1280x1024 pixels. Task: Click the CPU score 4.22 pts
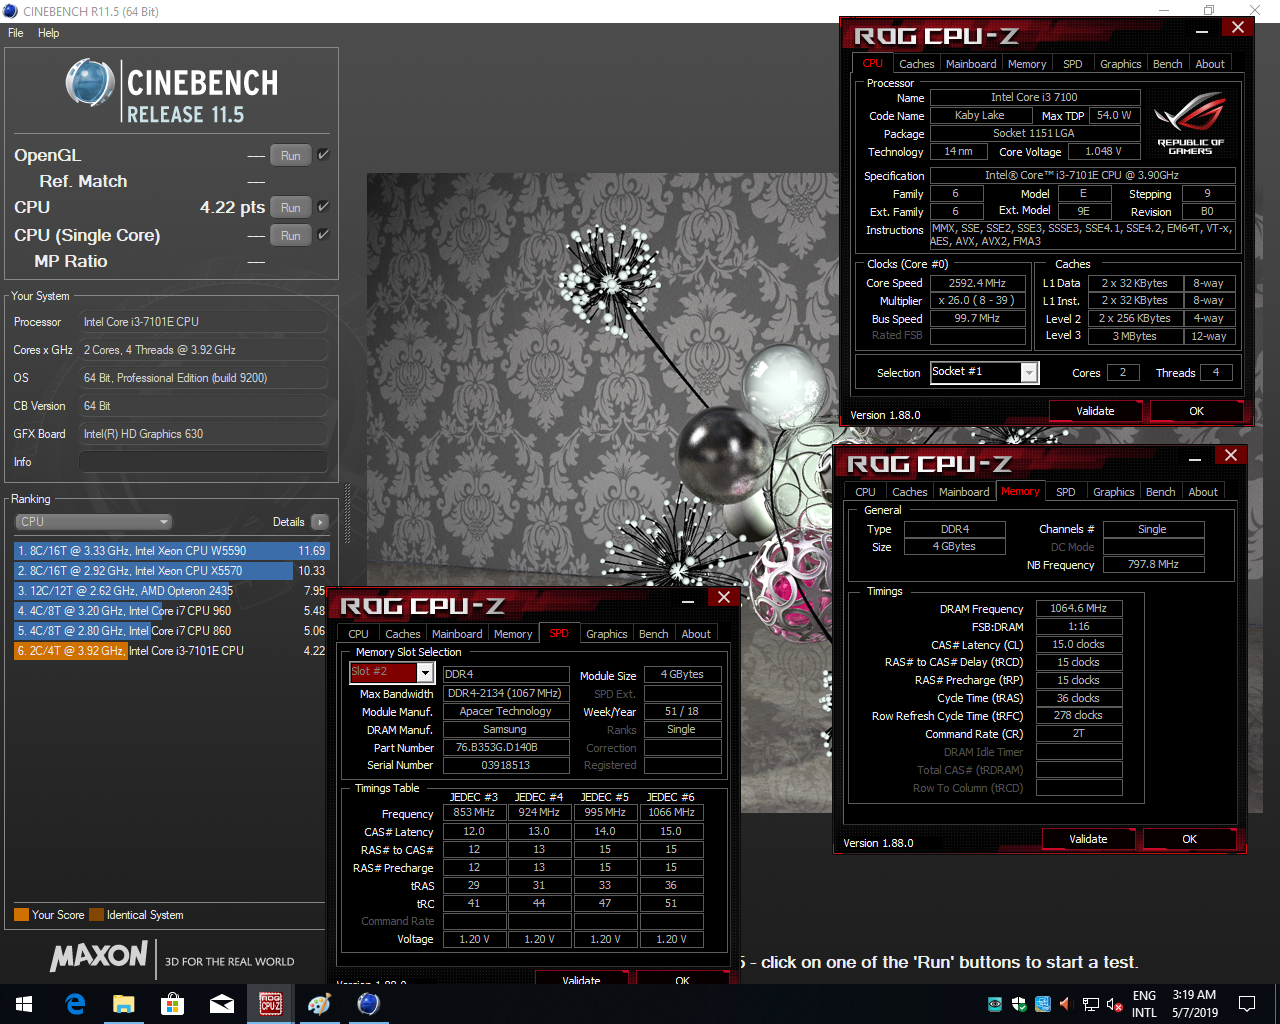click(232, 207)
